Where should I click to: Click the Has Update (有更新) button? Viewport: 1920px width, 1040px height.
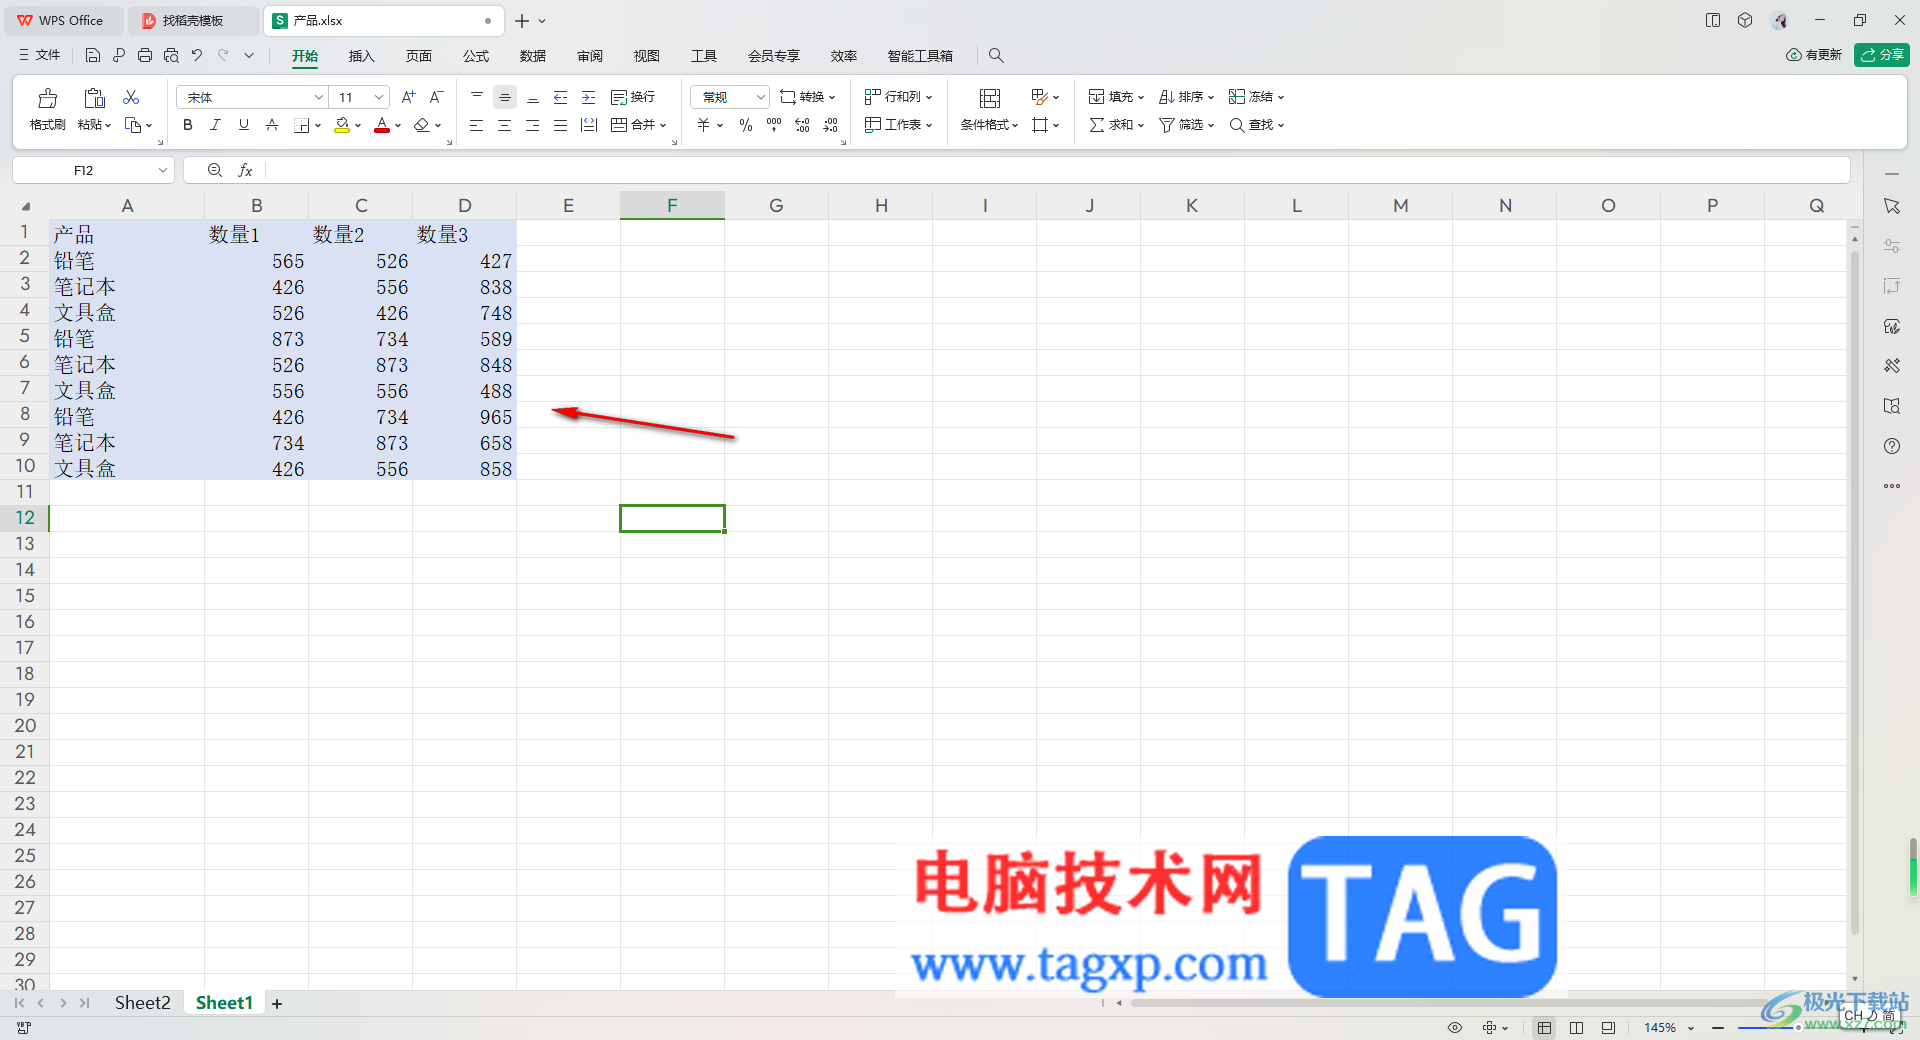pos(1814,55)
